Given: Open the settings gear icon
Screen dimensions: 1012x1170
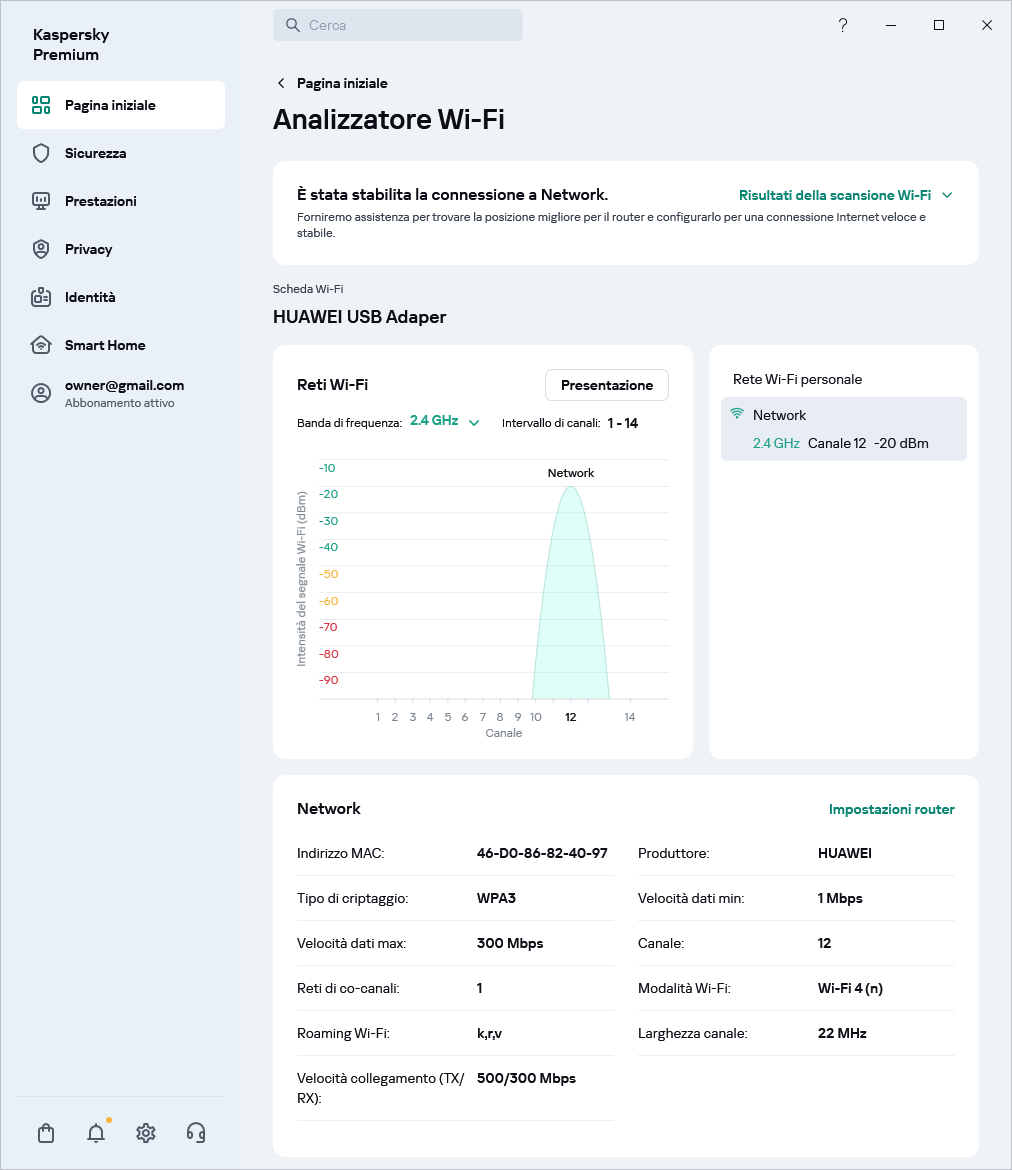Looking at the screenshot, I should (x=146, y=1133).
